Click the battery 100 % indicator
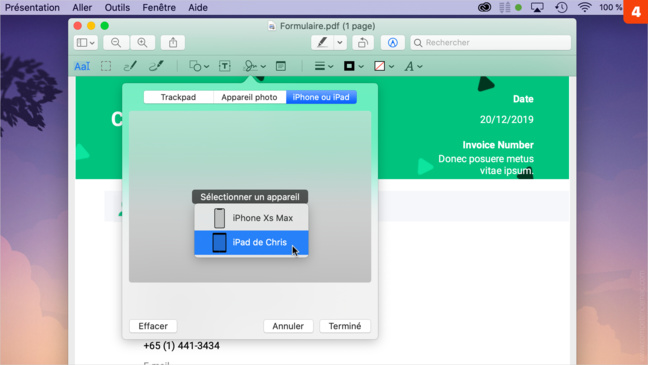 tap(610, 7)
